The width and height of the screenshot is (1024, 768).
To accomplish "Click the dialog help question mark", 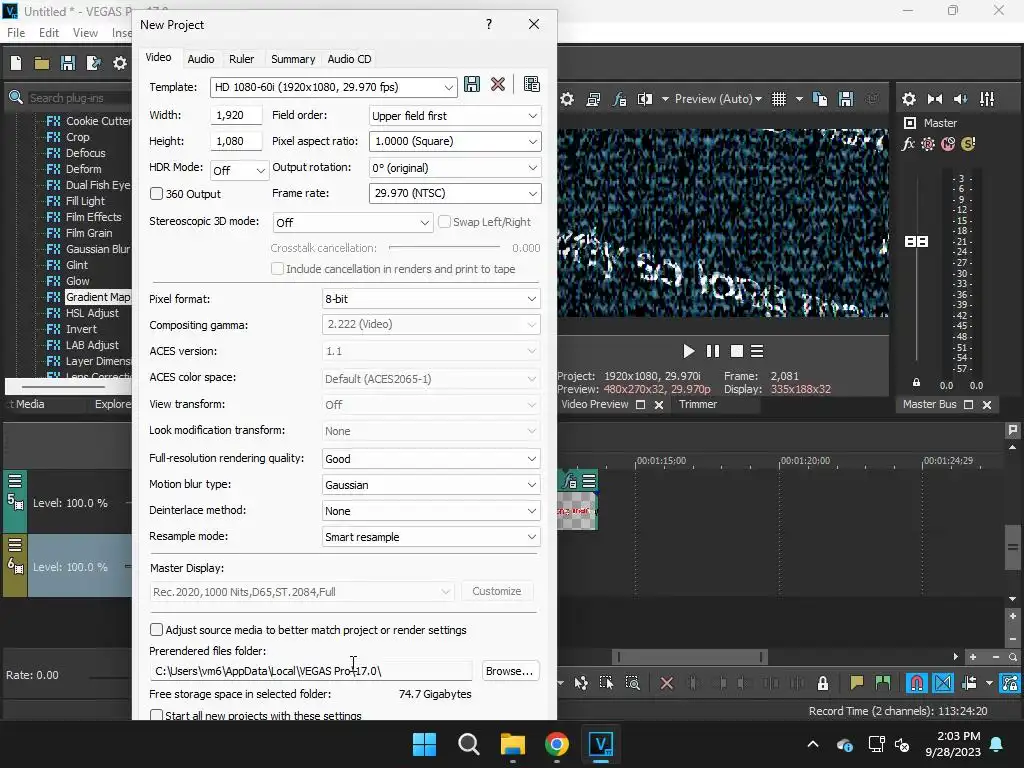I will point(488,24).
